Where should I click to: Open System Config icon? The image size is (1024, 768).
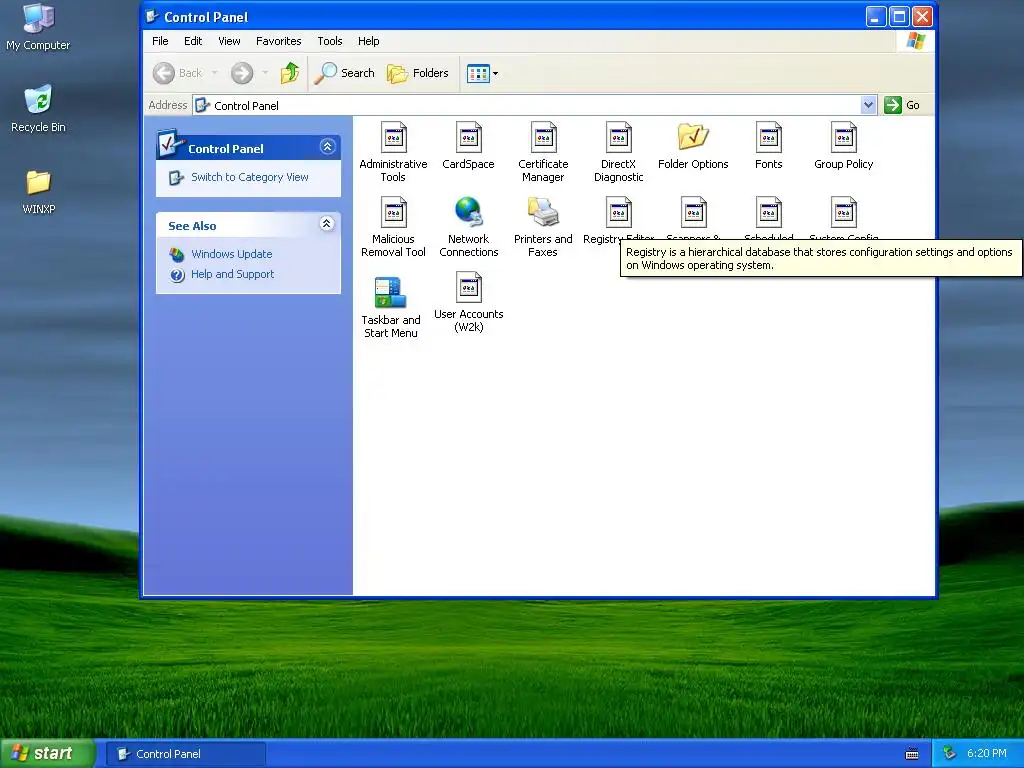(x=844, y=213)
